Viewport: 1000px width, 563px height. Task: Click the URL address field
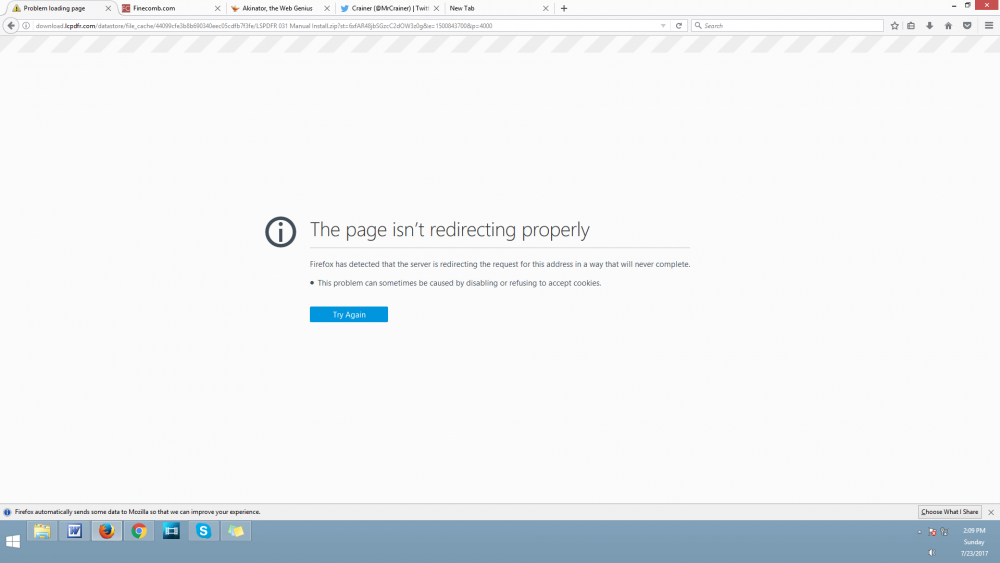tap(344, 26)
